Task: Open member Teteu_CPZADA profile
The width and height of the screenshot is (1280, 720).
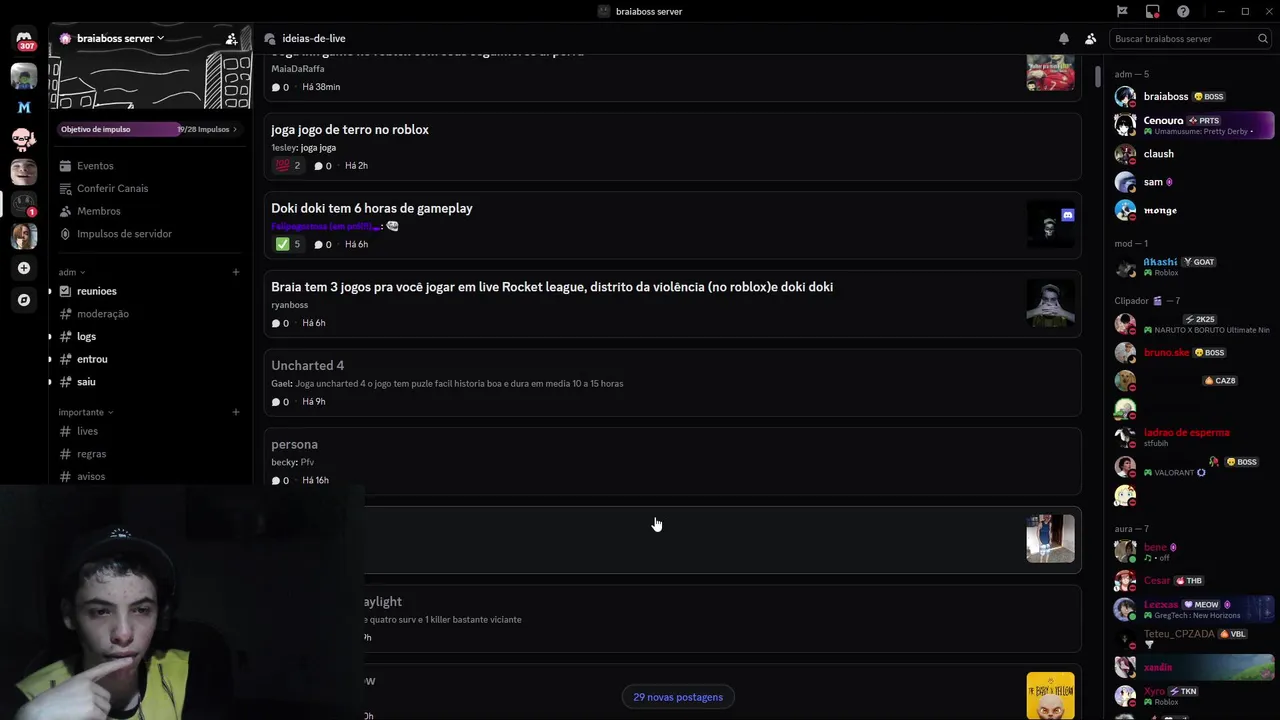Action: click(1193, 638)
